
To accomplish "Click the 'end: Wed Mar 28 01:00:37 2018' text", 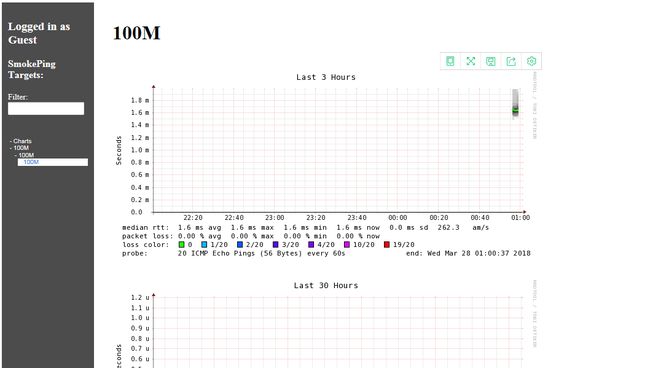I will tap(468, 253).
